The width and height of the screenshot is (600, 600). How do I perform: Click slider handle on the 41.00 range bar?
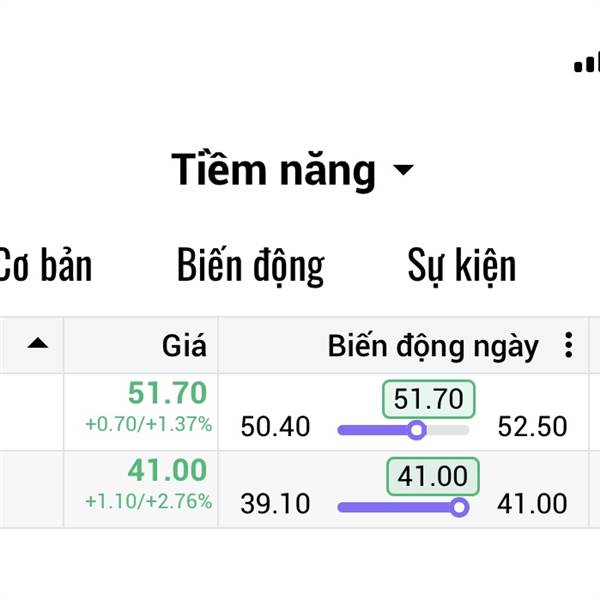pyautogui.click(x=459, y=507)
